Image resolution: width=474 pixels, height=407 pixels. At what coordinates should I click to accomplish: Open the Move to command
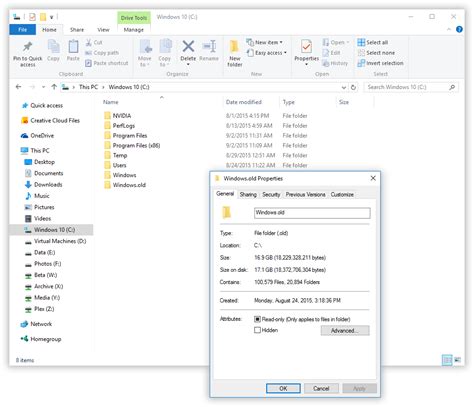pyautogui.click(x=145, y=53)
